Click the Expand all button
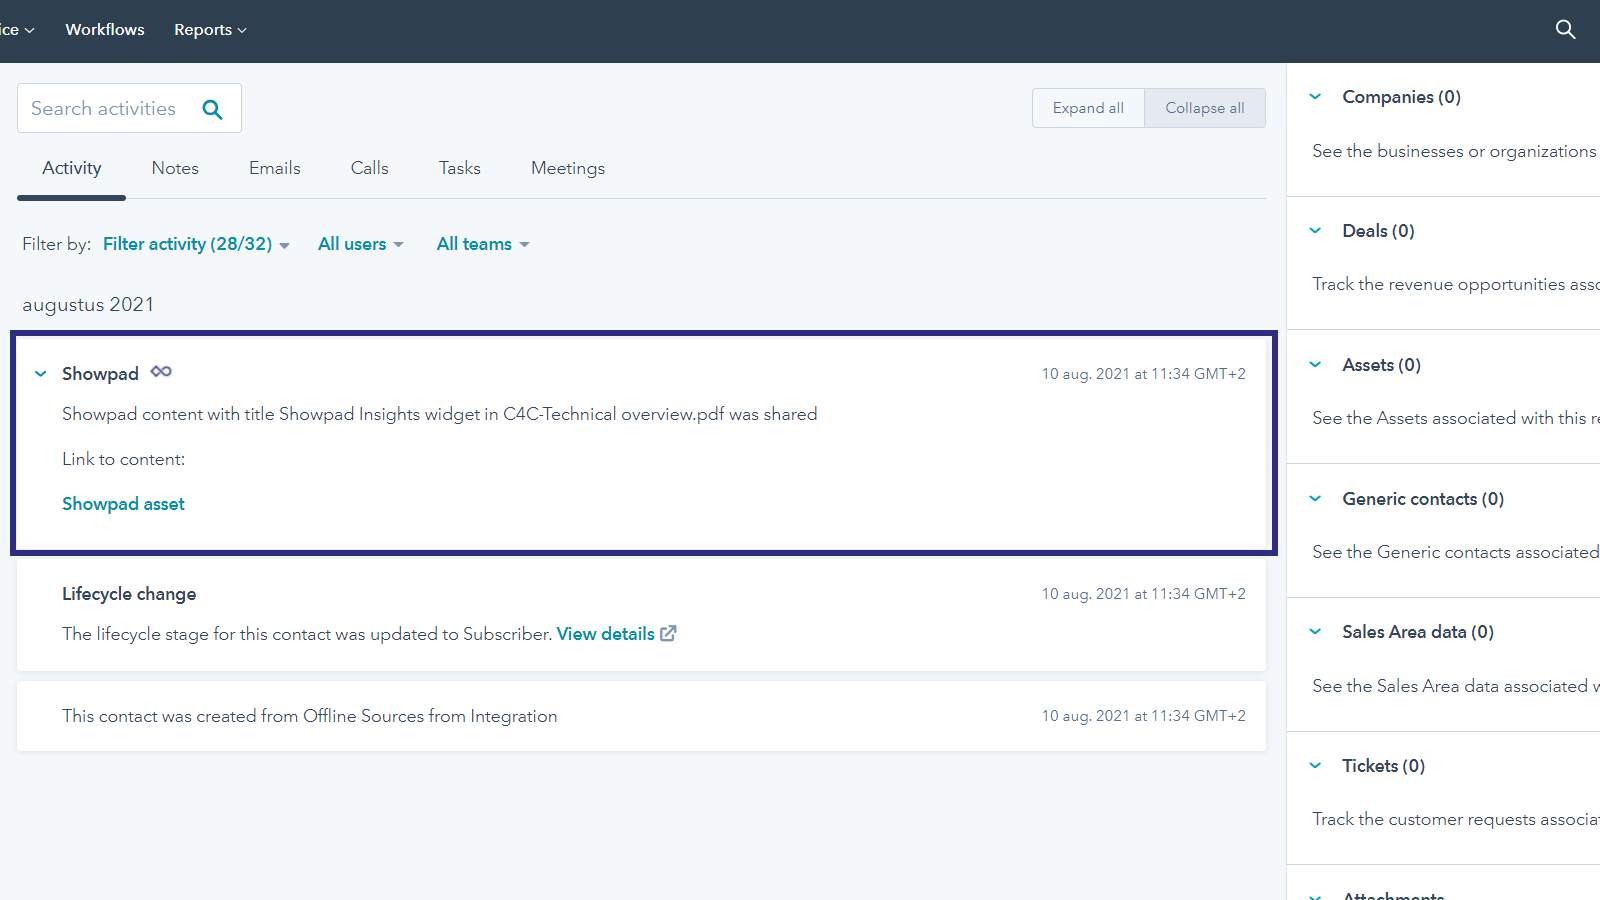 click(x=1088, y=107)
